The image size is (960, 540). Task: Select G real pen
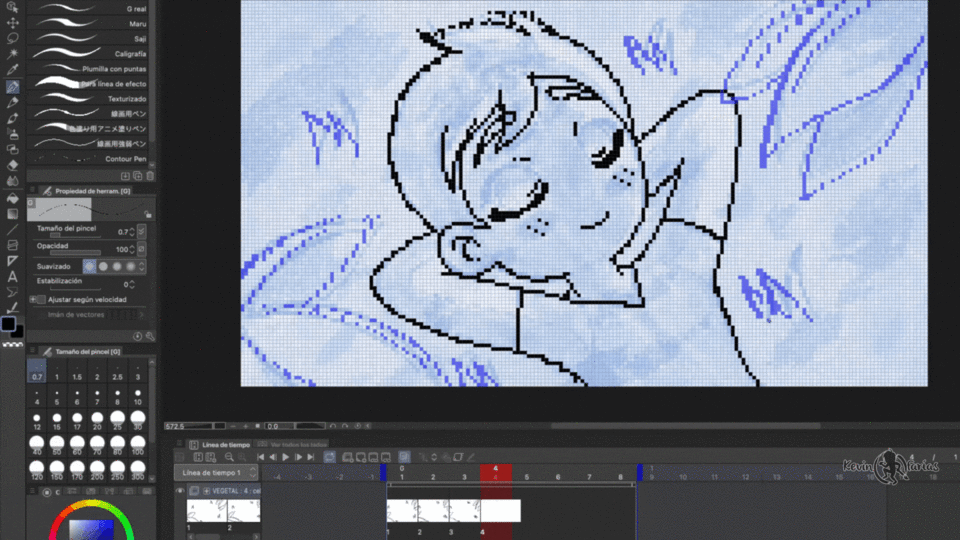click(x=91, y=9)
